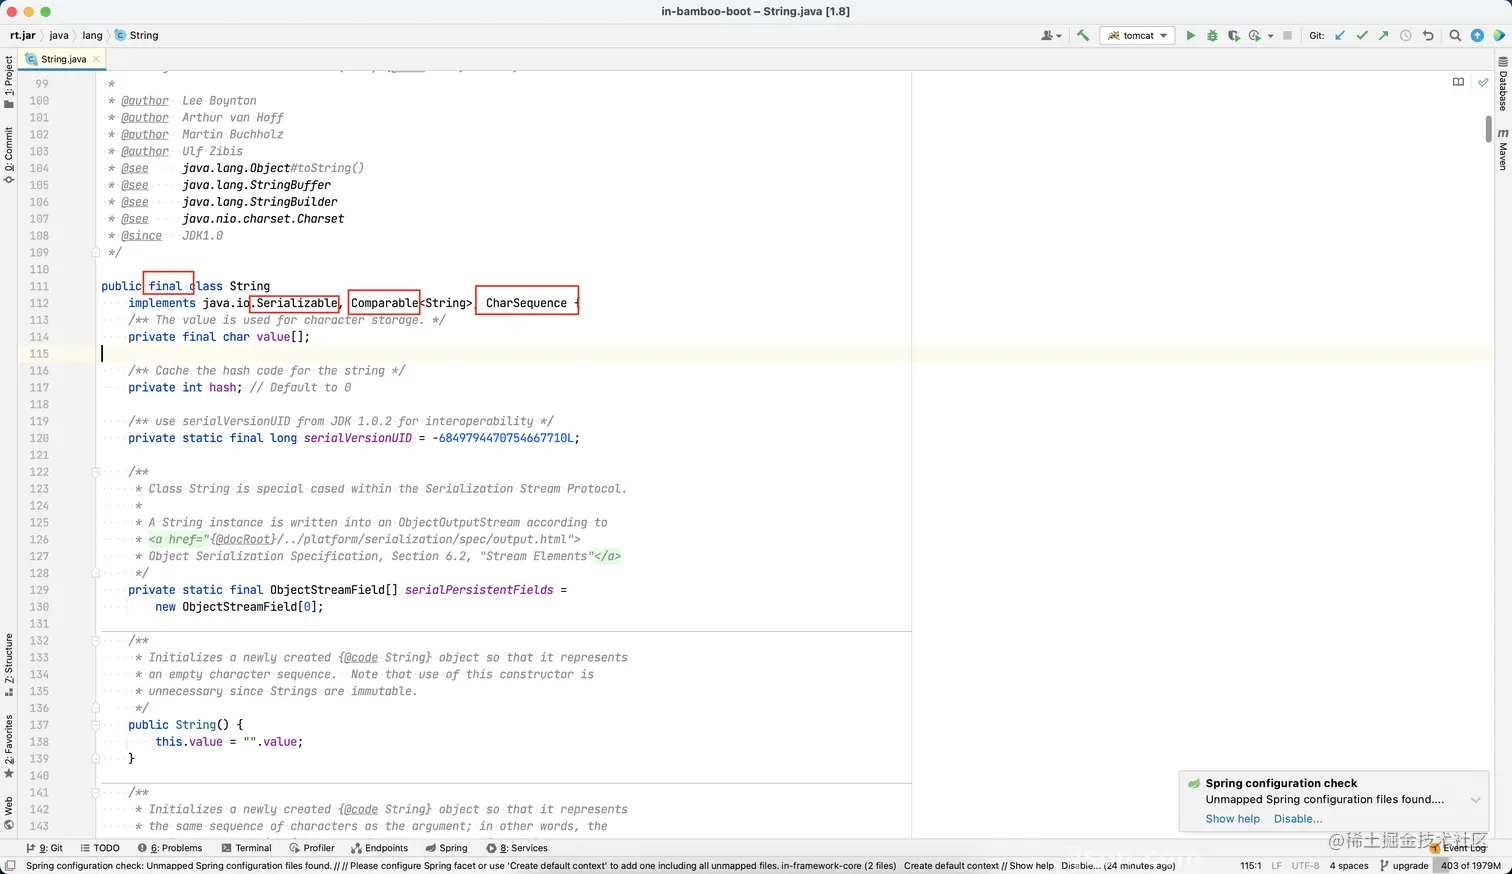Open Git Show History clock icon
Image resolution: width=1512 pixels, height=874 pixels.
pyautogui.click(x=1406, y=35)
